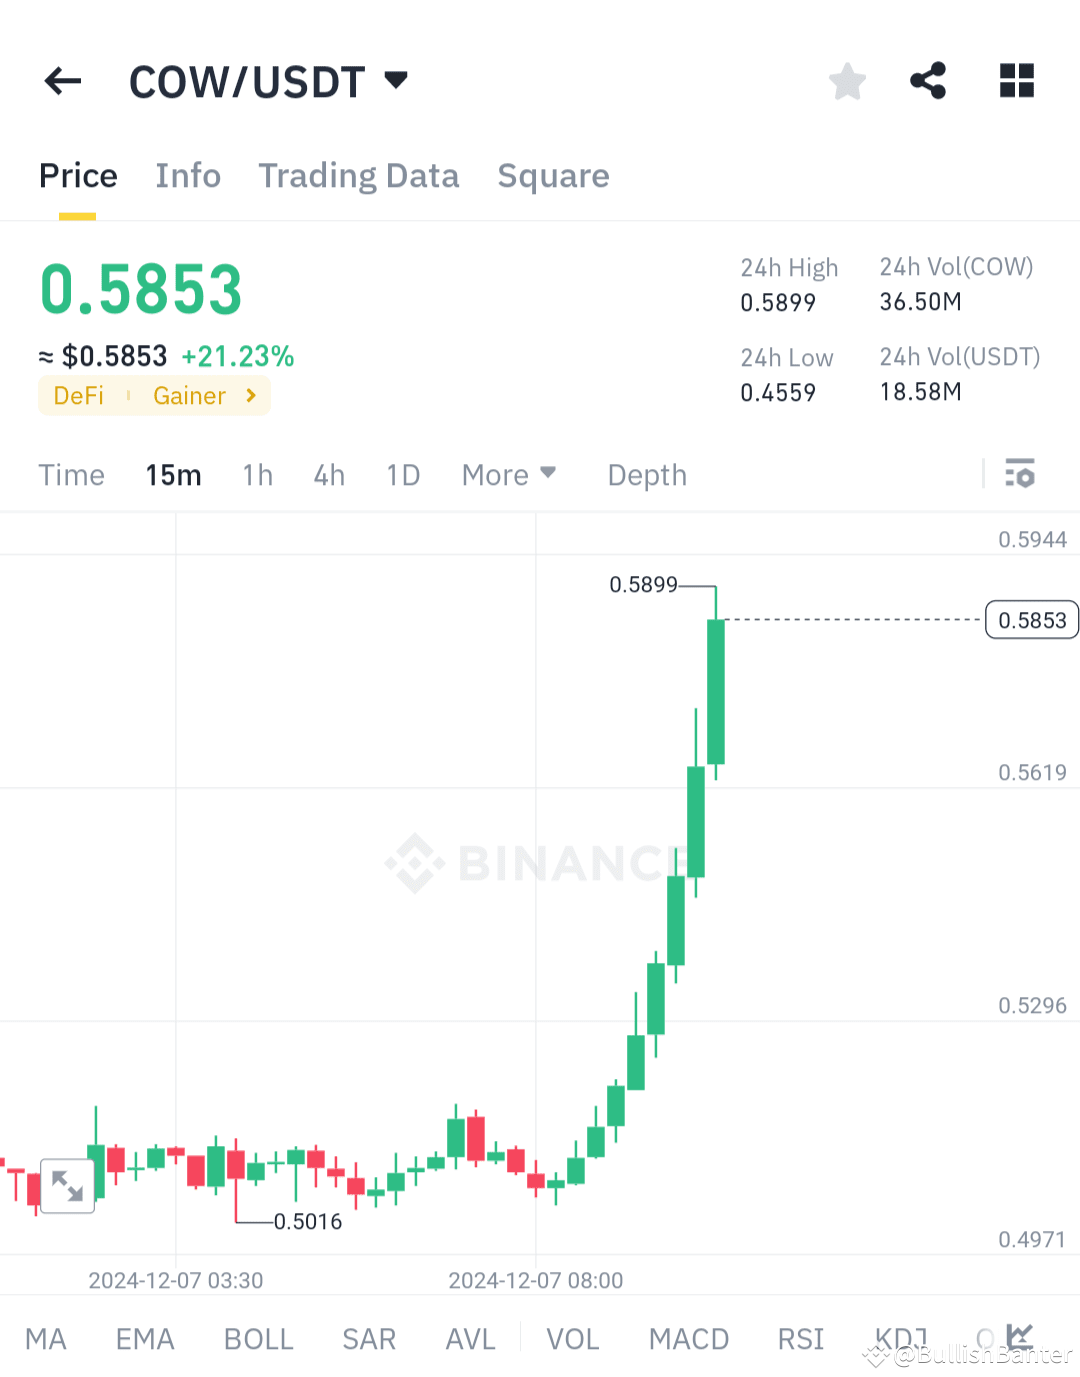This screenshot has width=1080, height=1377.
Task: Open the grid layout icon top right
Action: pyautogui.click(x=1016, y=81)
